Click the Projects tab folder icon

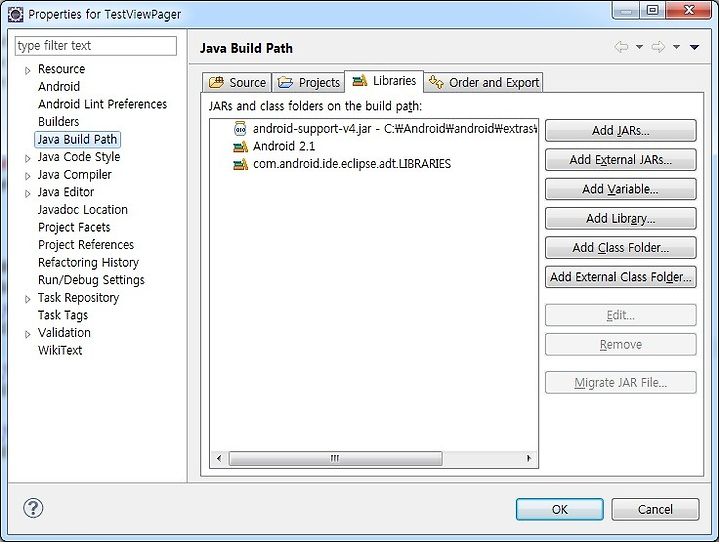(x=285, y=82)
